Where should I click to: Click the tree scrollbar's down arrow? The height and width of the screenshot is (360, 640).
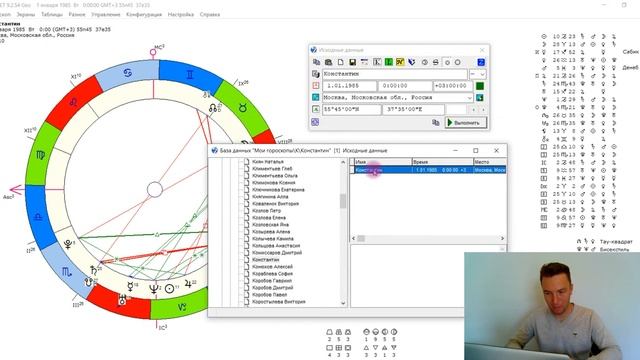[x=343, y=303]
